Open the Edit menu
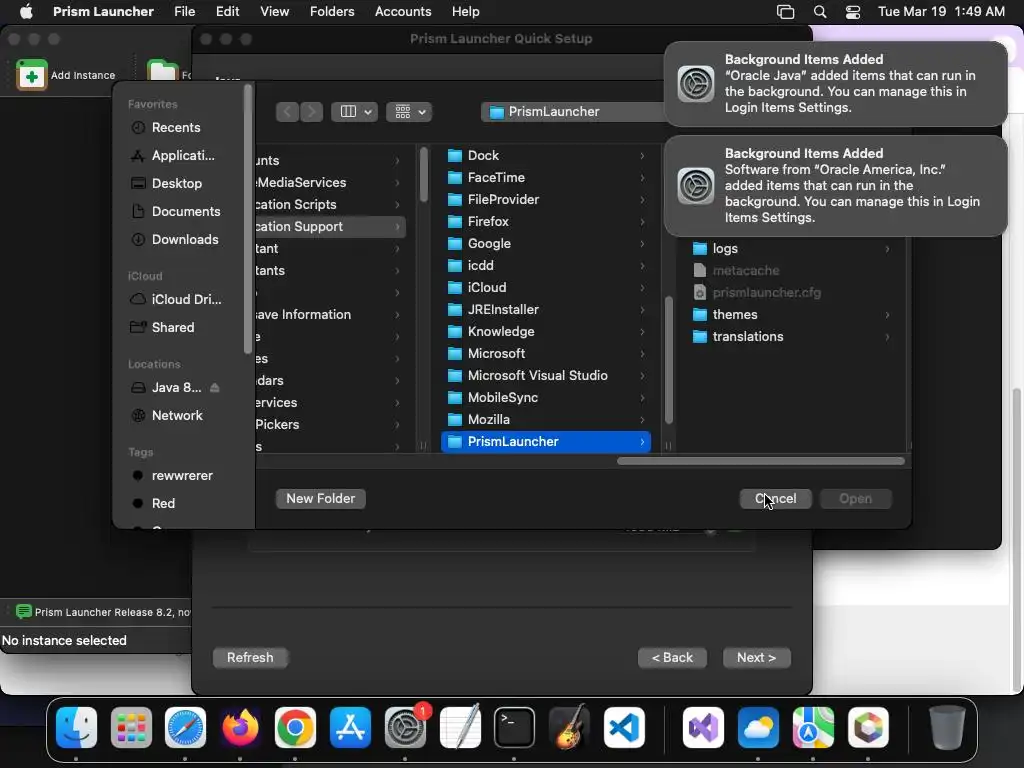Image resolution: width=1024 pixels, height=768 pixels. 227,12
